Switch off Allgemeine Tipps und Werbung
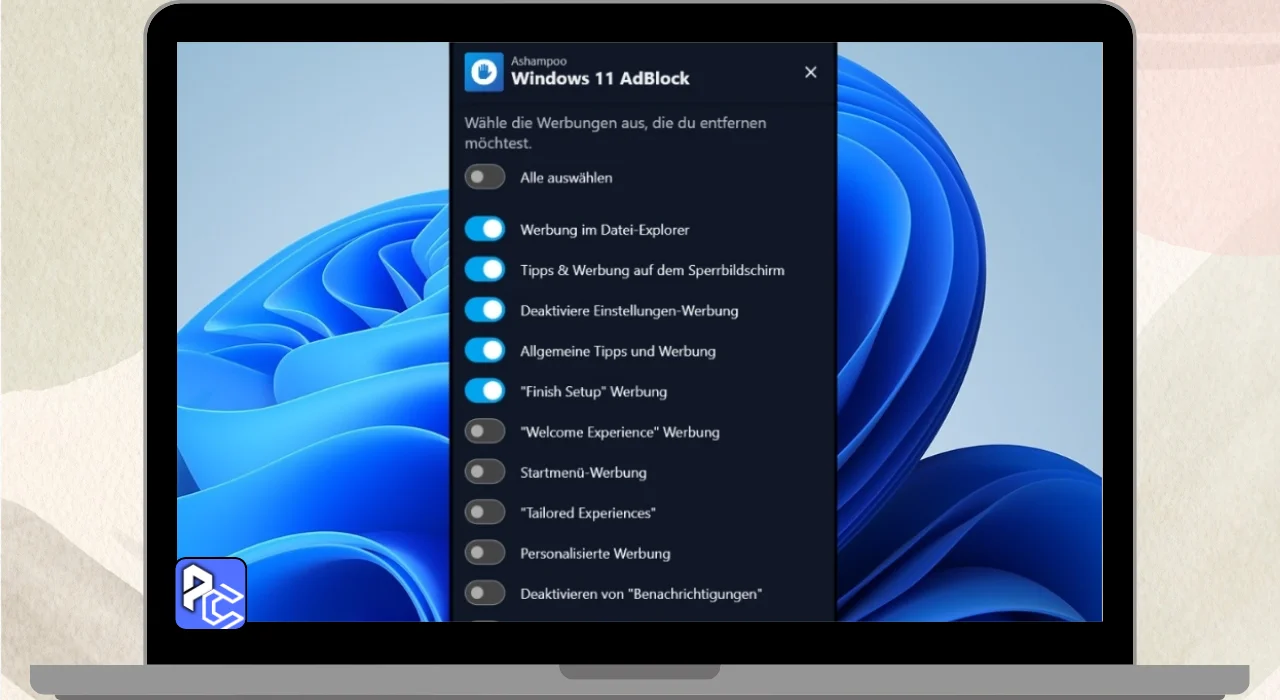Image resolution: width=1280 pixels, height=700 pixels. [485, 351]
